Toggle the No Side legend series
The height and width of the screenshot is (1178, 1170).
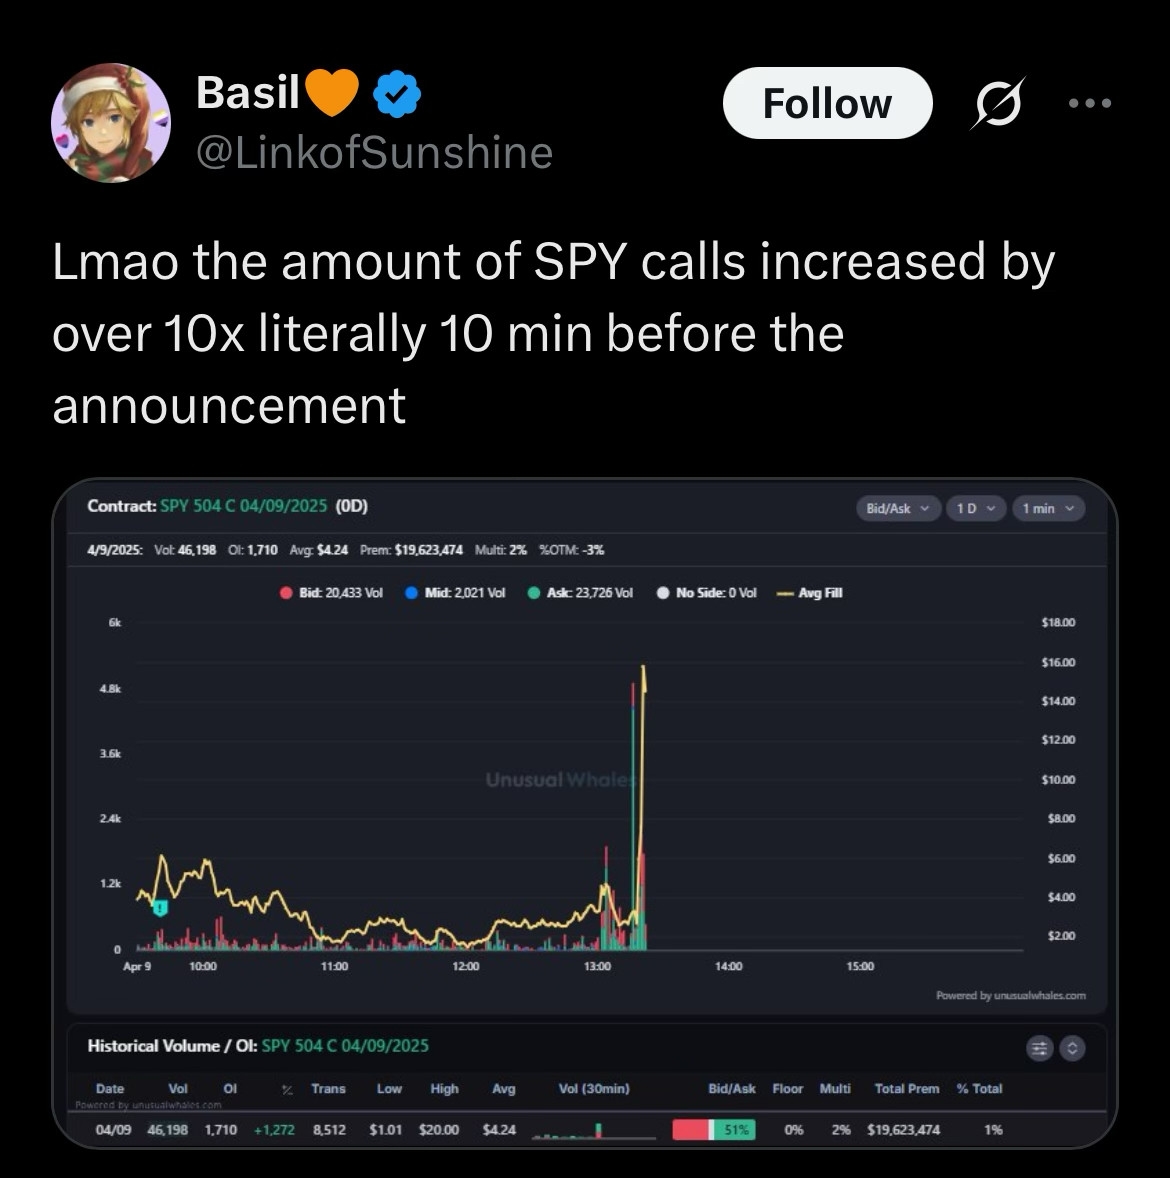[707, 593]
